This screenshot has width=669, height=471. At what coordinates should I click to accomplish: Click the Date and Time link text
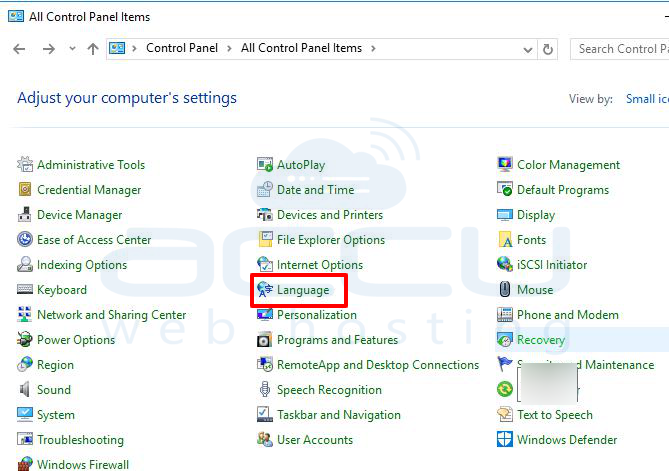[316, 189]
